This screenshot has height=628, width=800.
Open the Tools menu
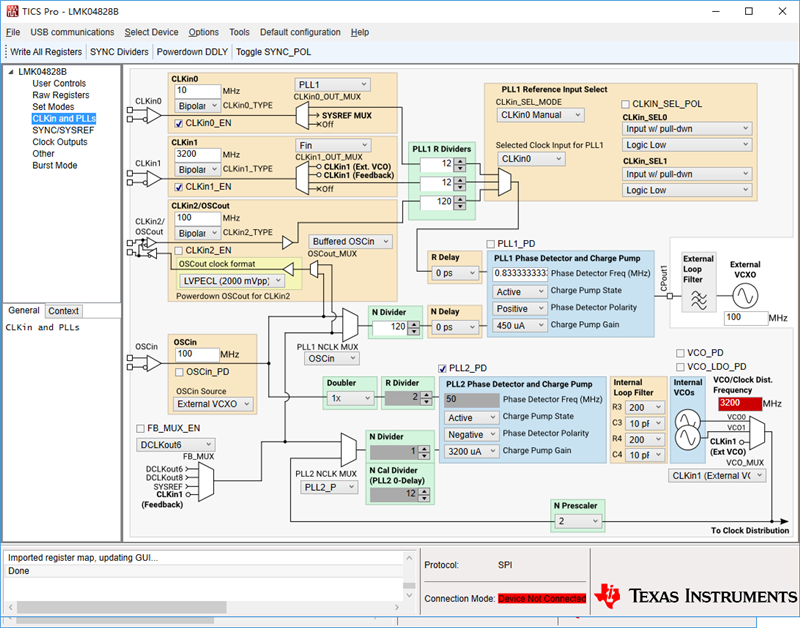239,32
